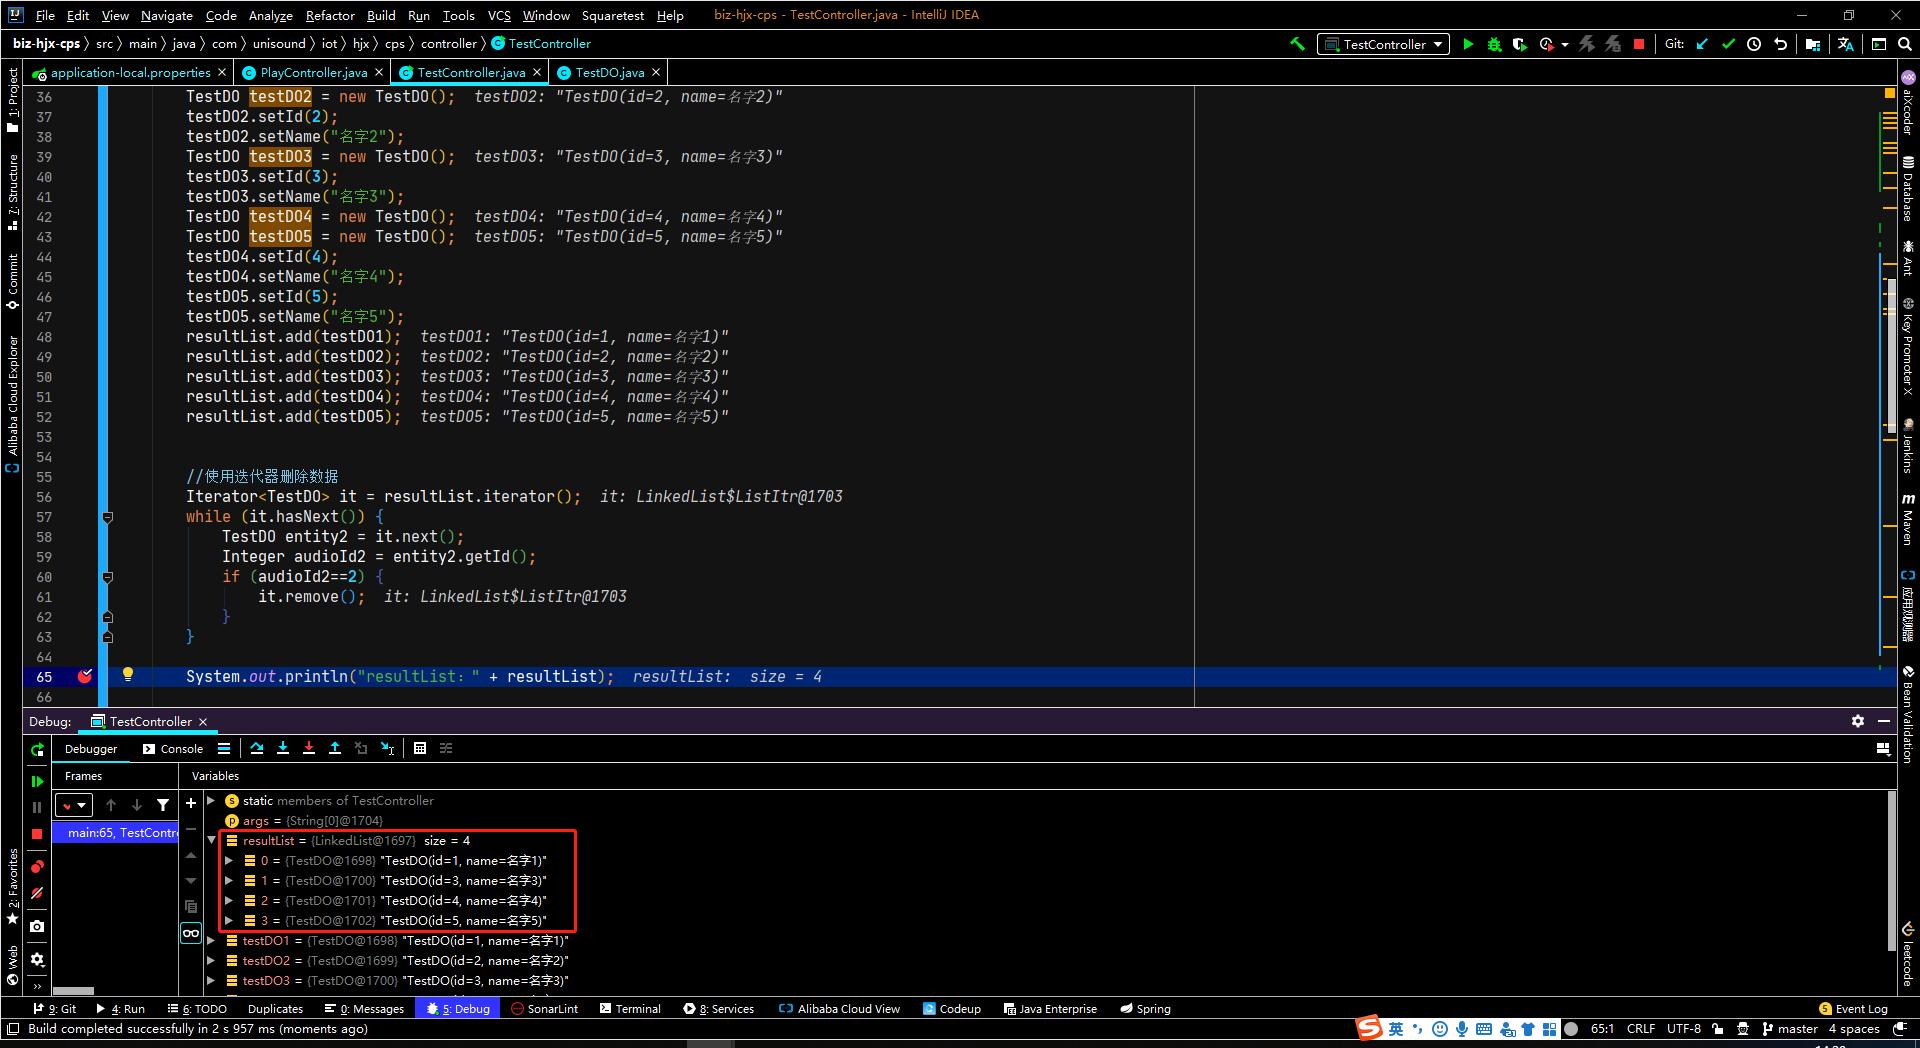This screenshot has width=1920, height=1048.
Task: Step over in debugger toolbar
Action: click(x=257, y=748)
